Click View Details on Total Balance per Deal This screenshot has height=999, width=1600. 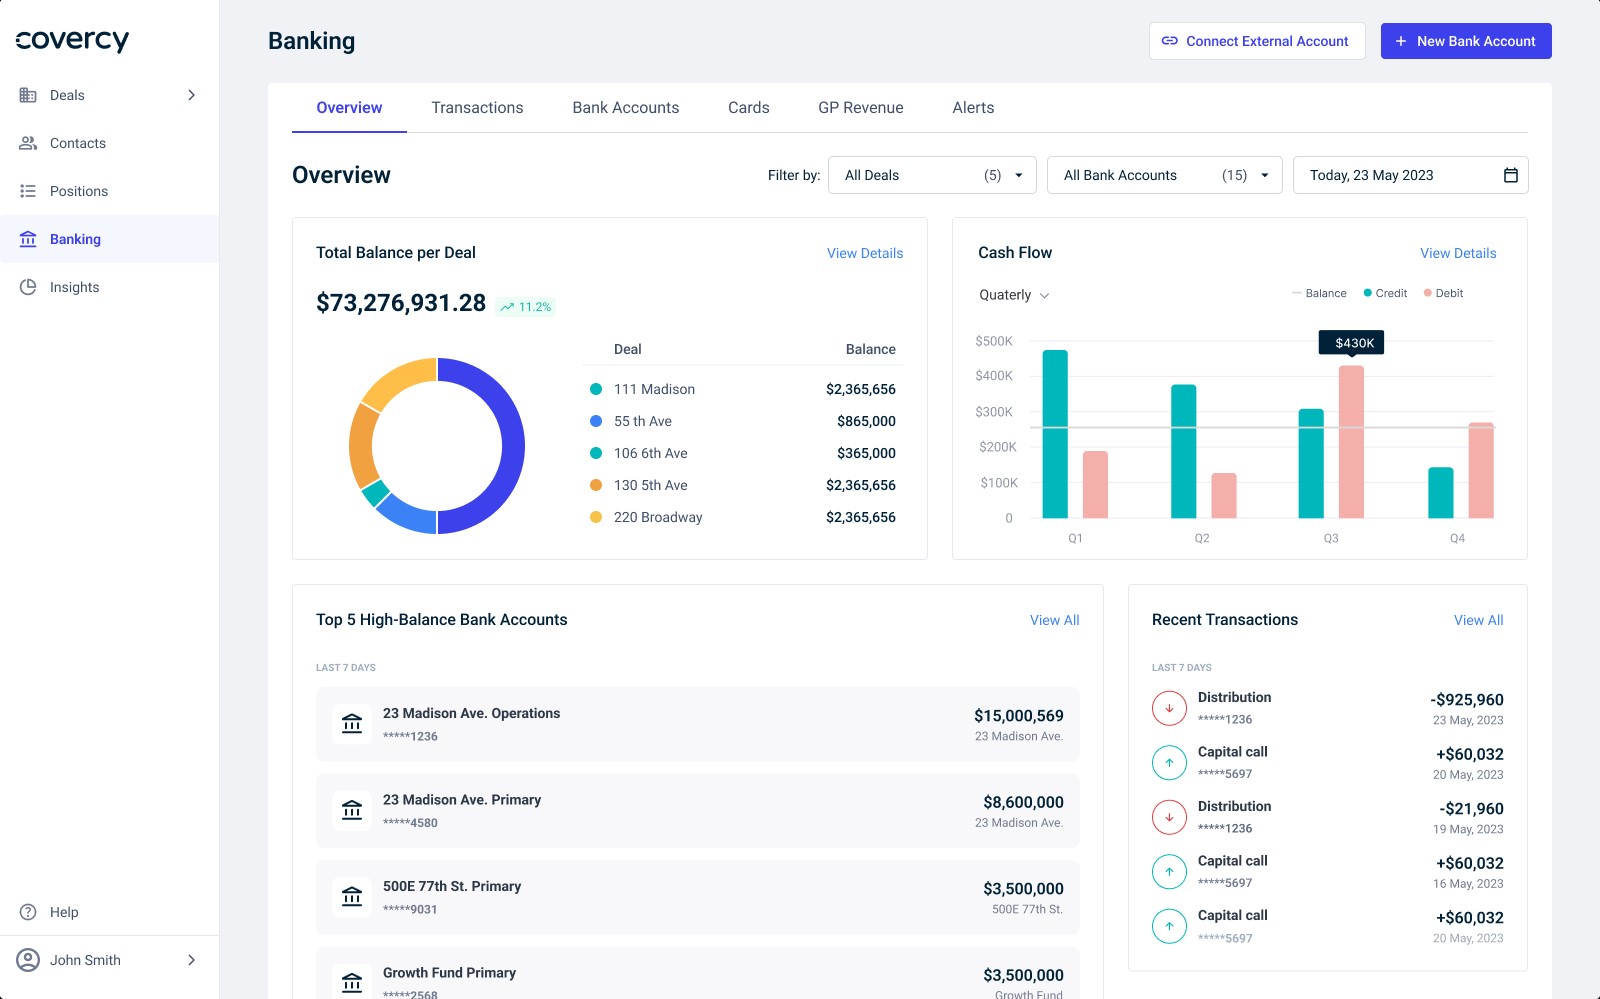pyautogui.click(x=864, y=253)
